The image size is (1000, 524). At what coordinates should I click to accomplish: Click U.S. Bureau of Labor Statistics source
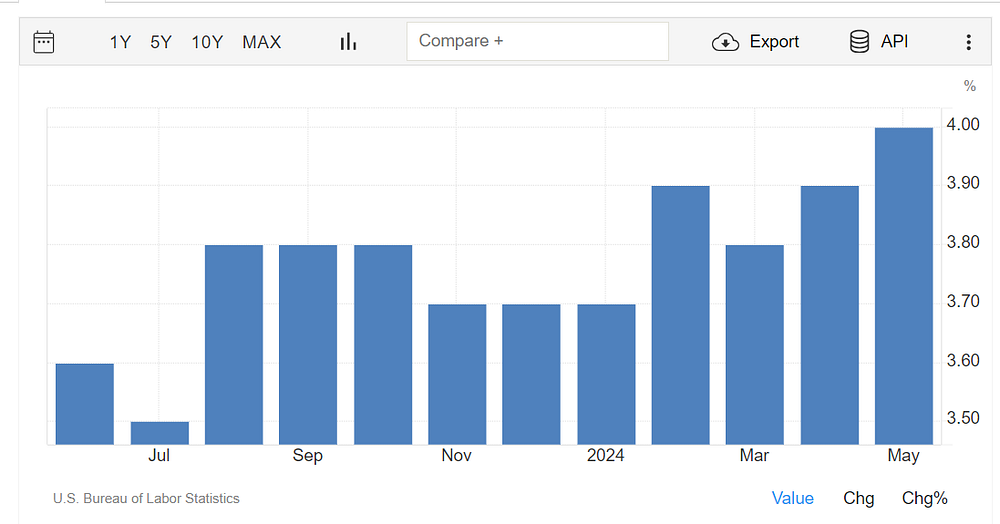[146, 499]
